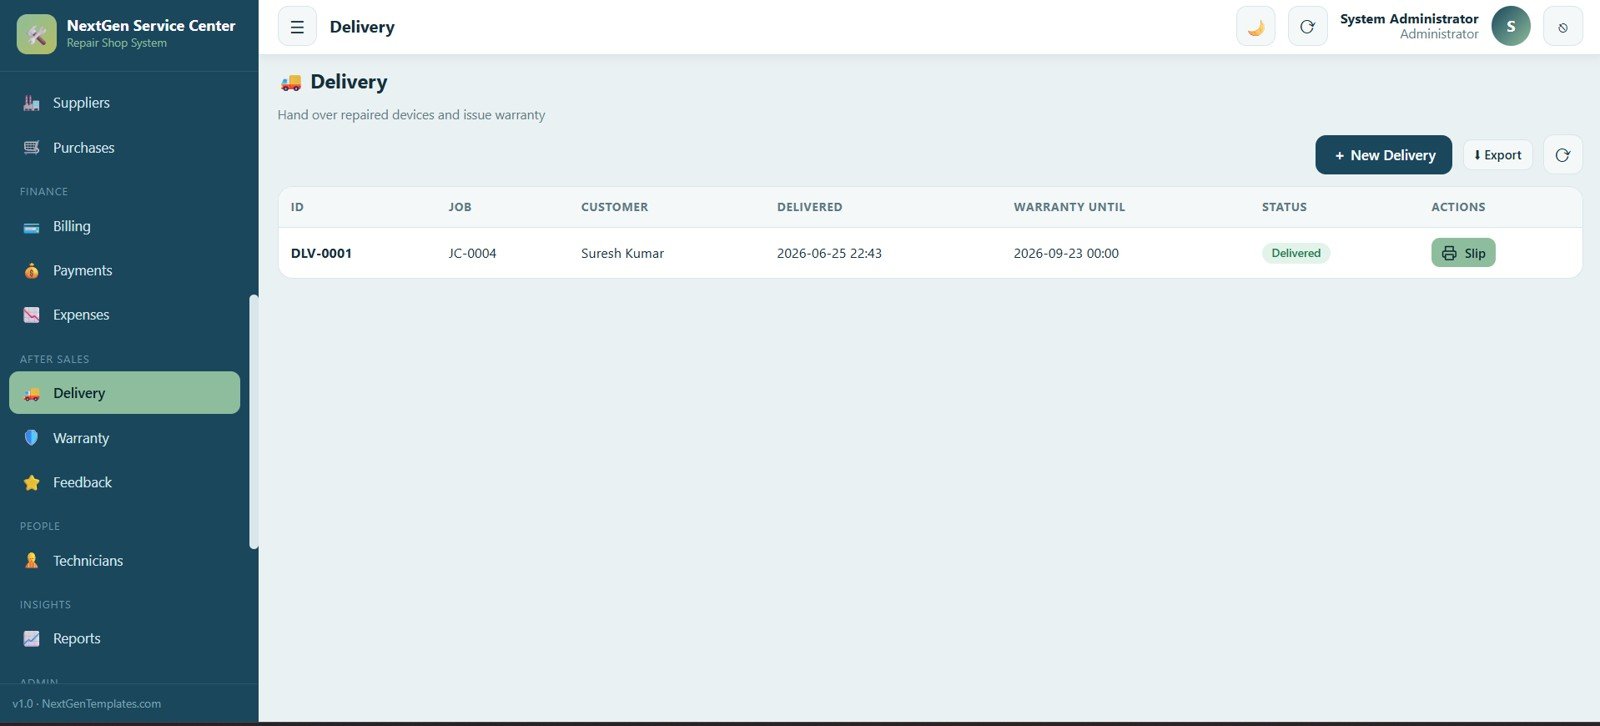
Task: Click the AFTER SALES section label
Action: [x=54, y=359]
